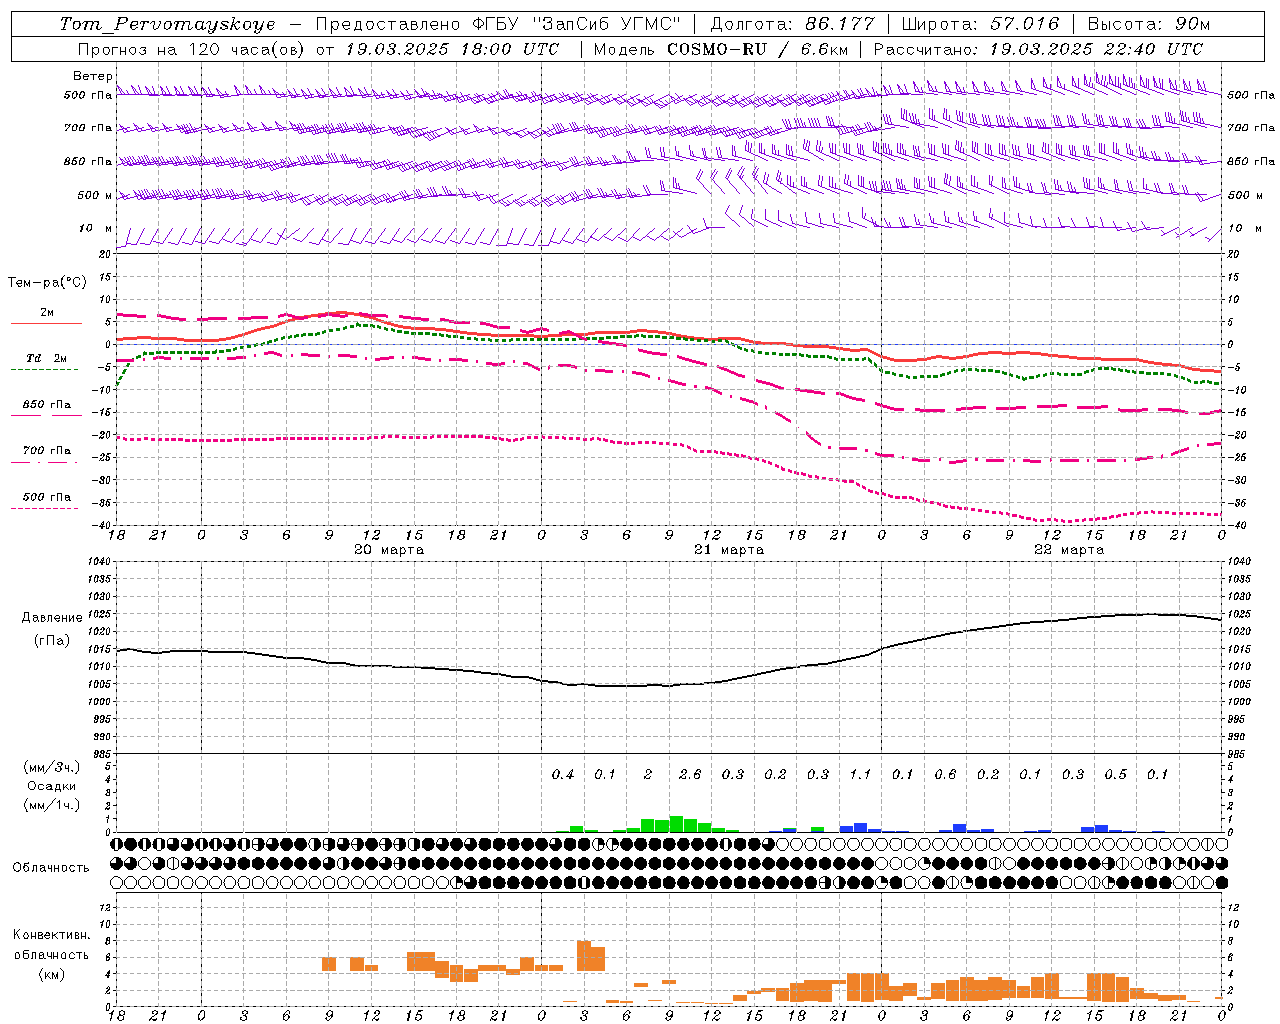Viewport: 1280px width, 1024px height.
Task: Click the 'Долгота: 86.177' longitude value
Action: (792, 24)
